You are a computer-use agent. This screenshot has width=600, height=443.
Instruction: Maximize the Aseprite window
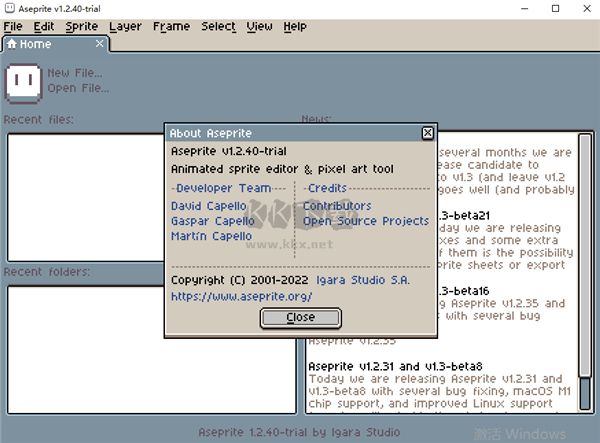556,8
